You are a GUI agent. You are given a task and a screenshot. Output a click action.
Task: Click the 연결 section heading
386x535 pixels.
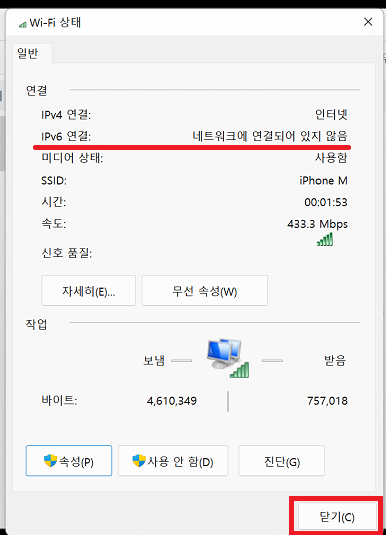pyautogui.click(x=37, y=90)
